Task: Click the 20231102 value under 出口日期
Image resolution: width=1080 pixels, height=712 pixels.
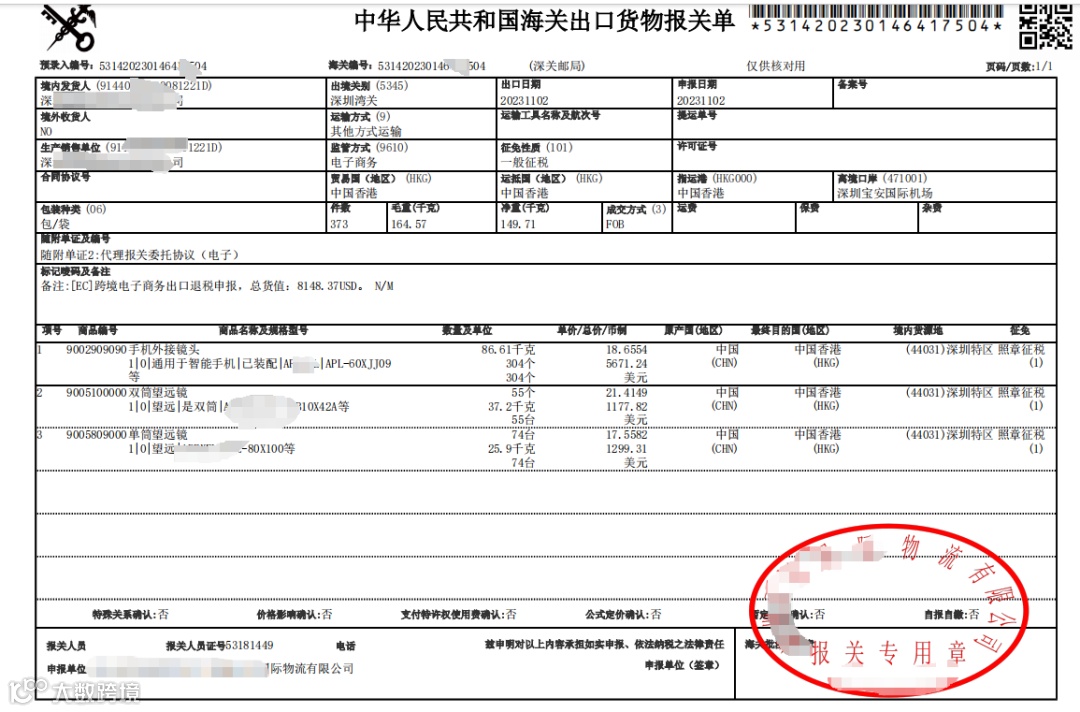Action: (x=524, y=101)
